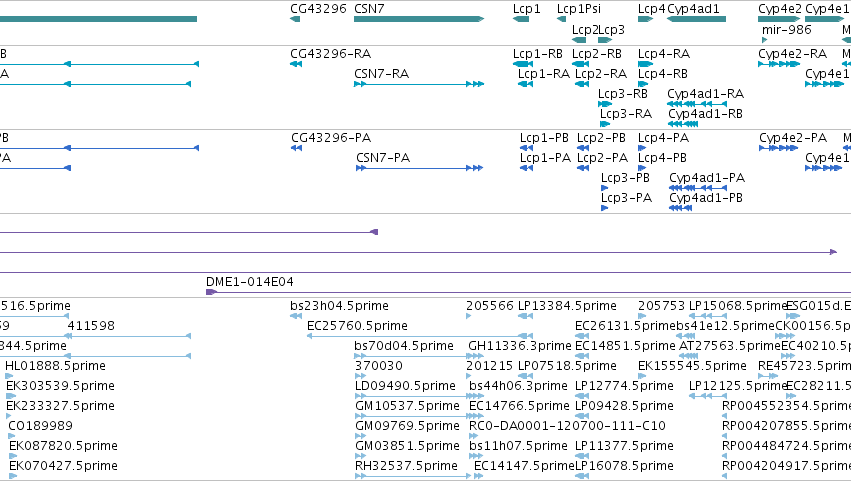Click the Lcp1Psi gene label
The width and height of the screenshot is (851, 481).
pyautogui.click(x=579, y=9)
